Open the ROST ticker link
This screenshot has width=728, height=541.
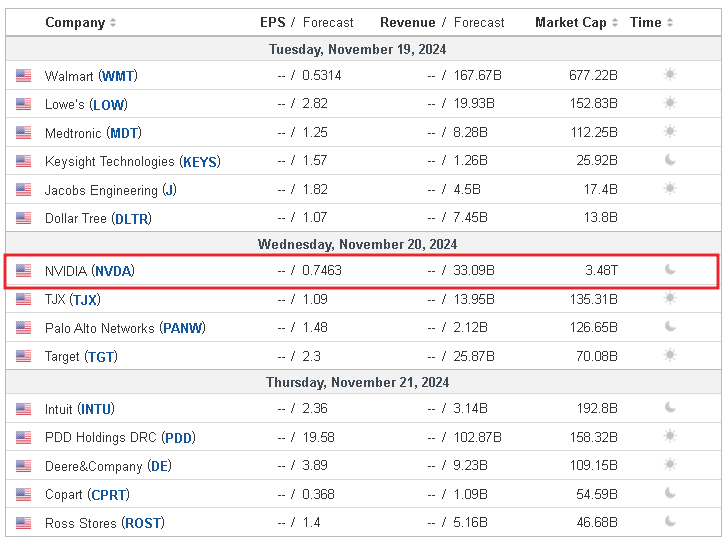[143, 523]
